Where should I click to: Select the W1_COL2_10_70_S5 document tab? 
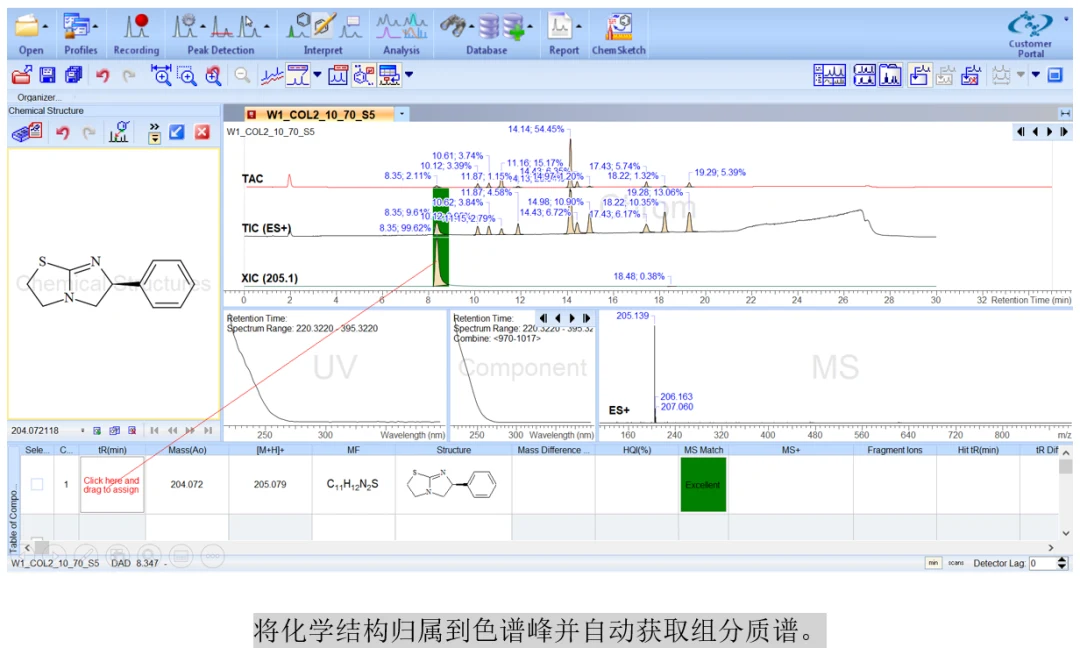pyautogui.click(x=320, y=114)
